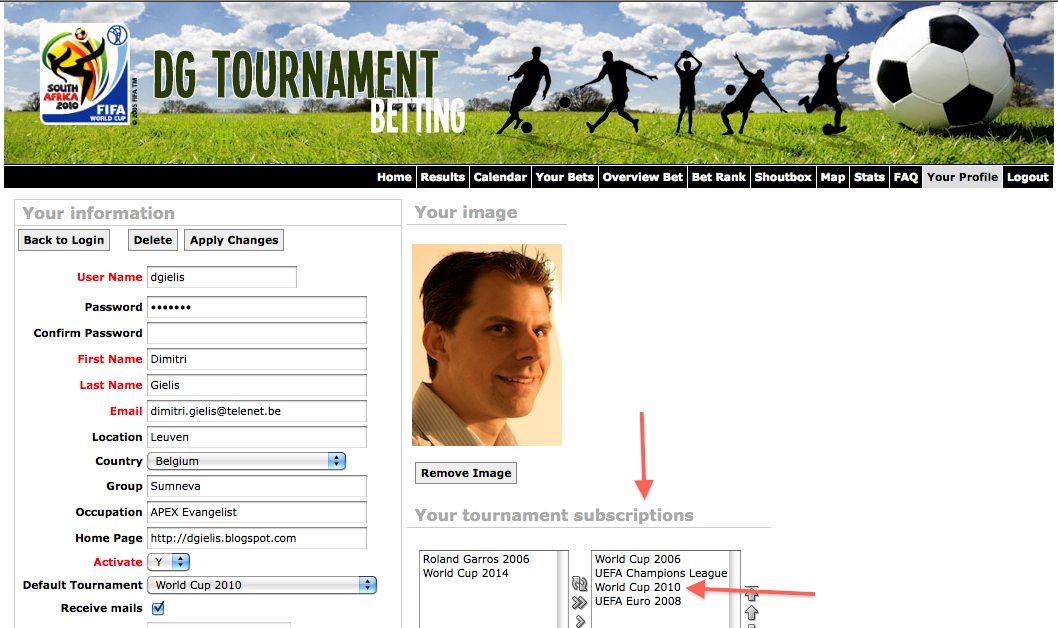Click the Move All double-arrow icon
Image resolution: width=1058 pixels, height=628 pixels.
coord(579,602)
